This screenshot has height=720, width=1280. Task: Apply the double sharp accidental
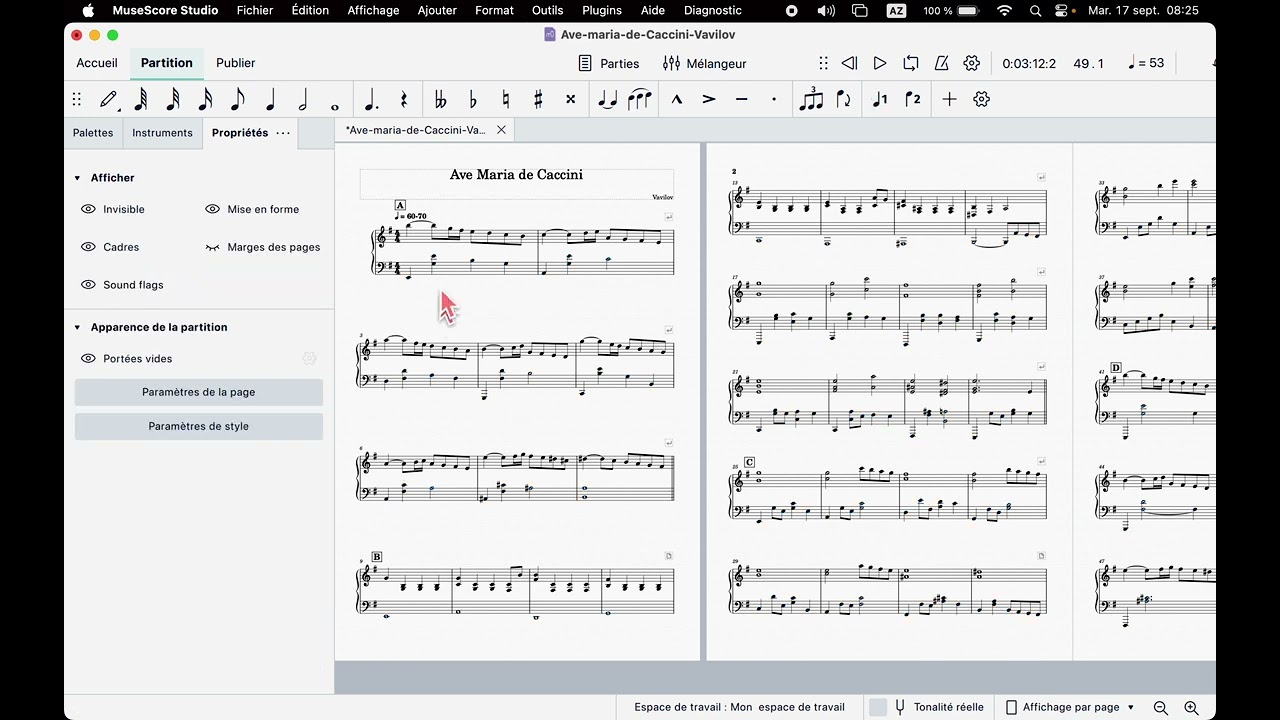tap(570, 99)
